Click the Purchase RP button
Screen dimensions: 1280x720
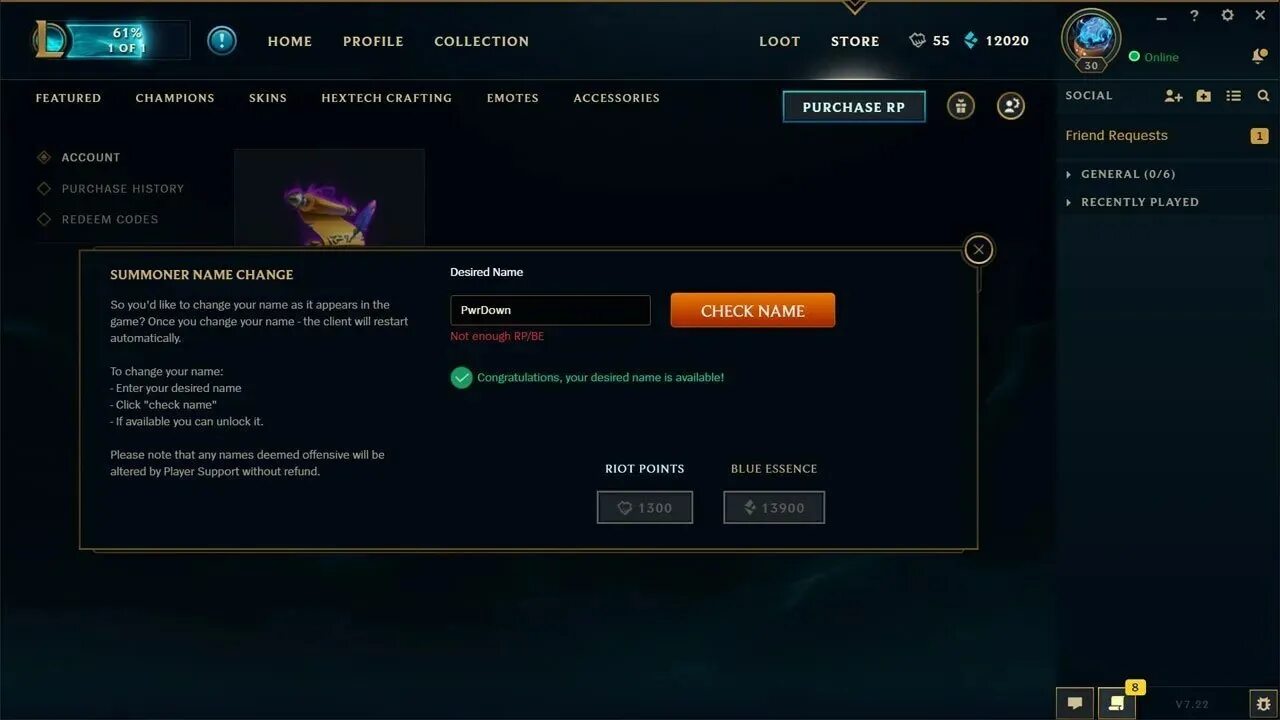(x=854, y=107)
